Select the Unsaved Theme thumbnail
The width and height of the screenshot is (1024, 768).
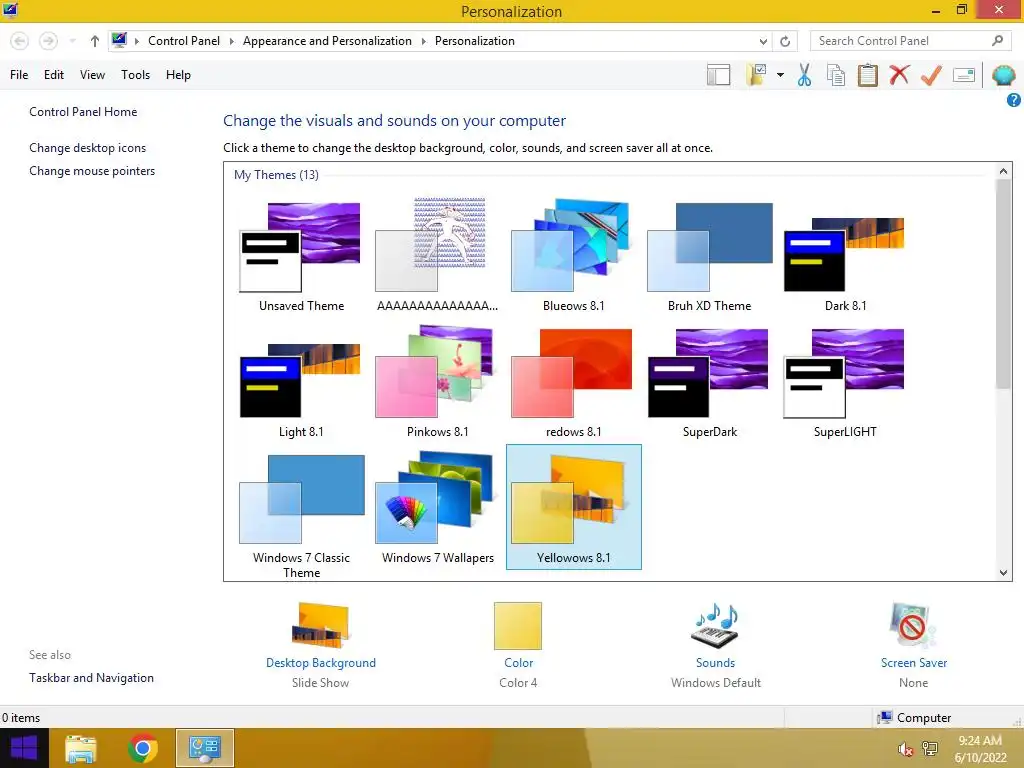click(301, 255)
